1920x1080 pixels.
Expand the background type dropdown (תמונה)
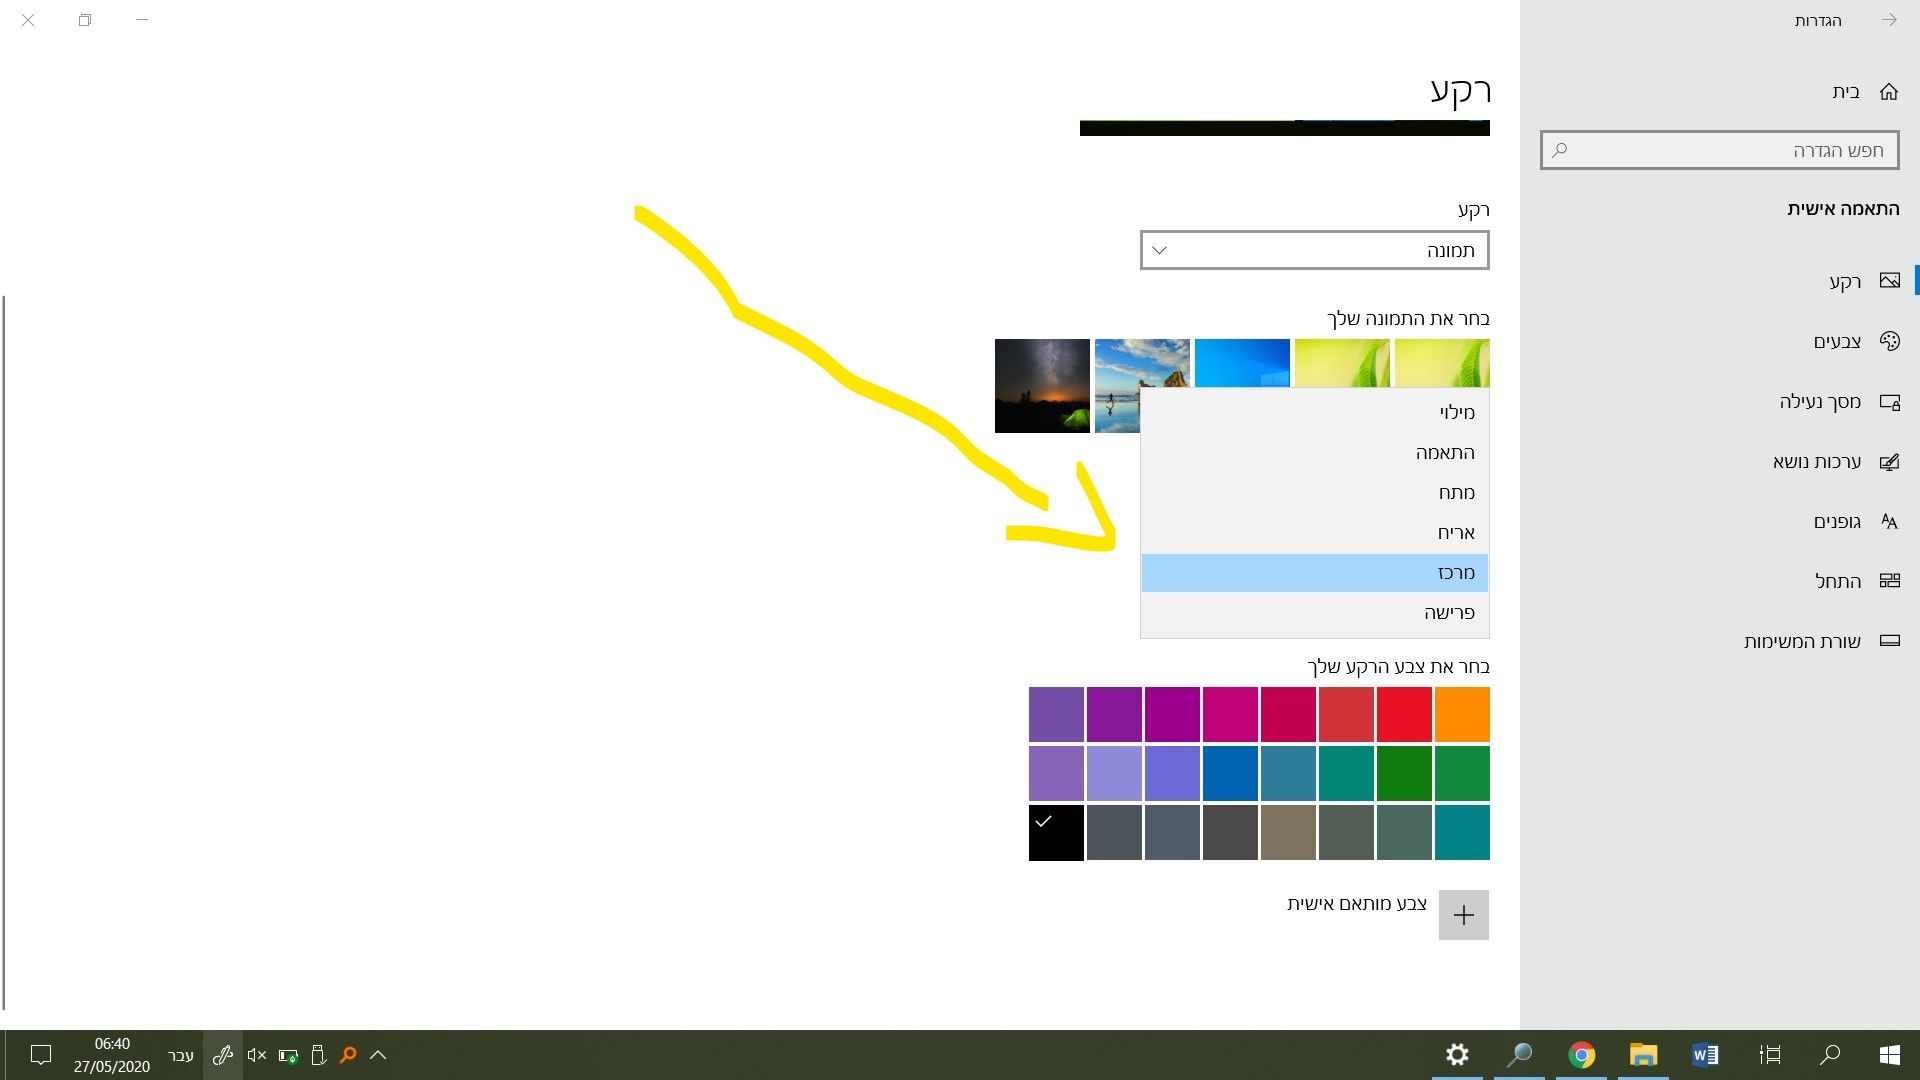point(1314,250)
